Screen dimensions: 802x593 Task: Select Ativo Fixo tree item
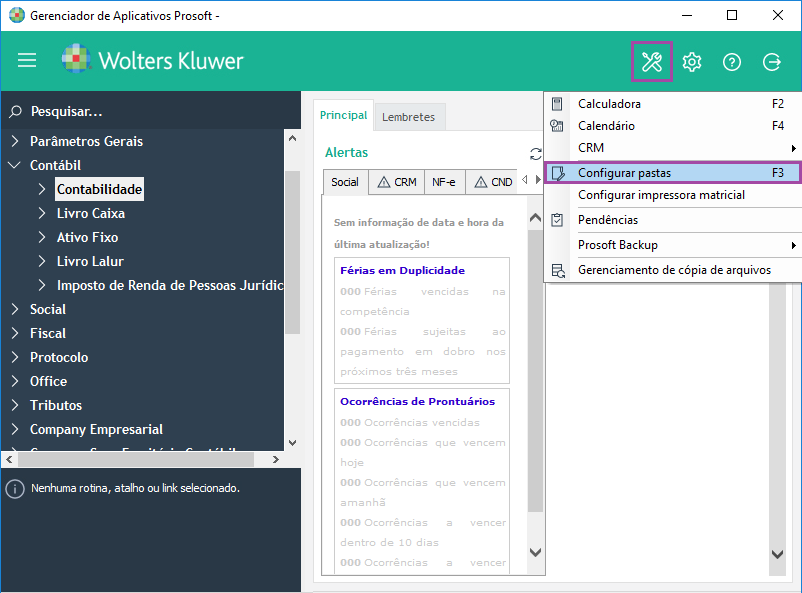click(87, 237)
